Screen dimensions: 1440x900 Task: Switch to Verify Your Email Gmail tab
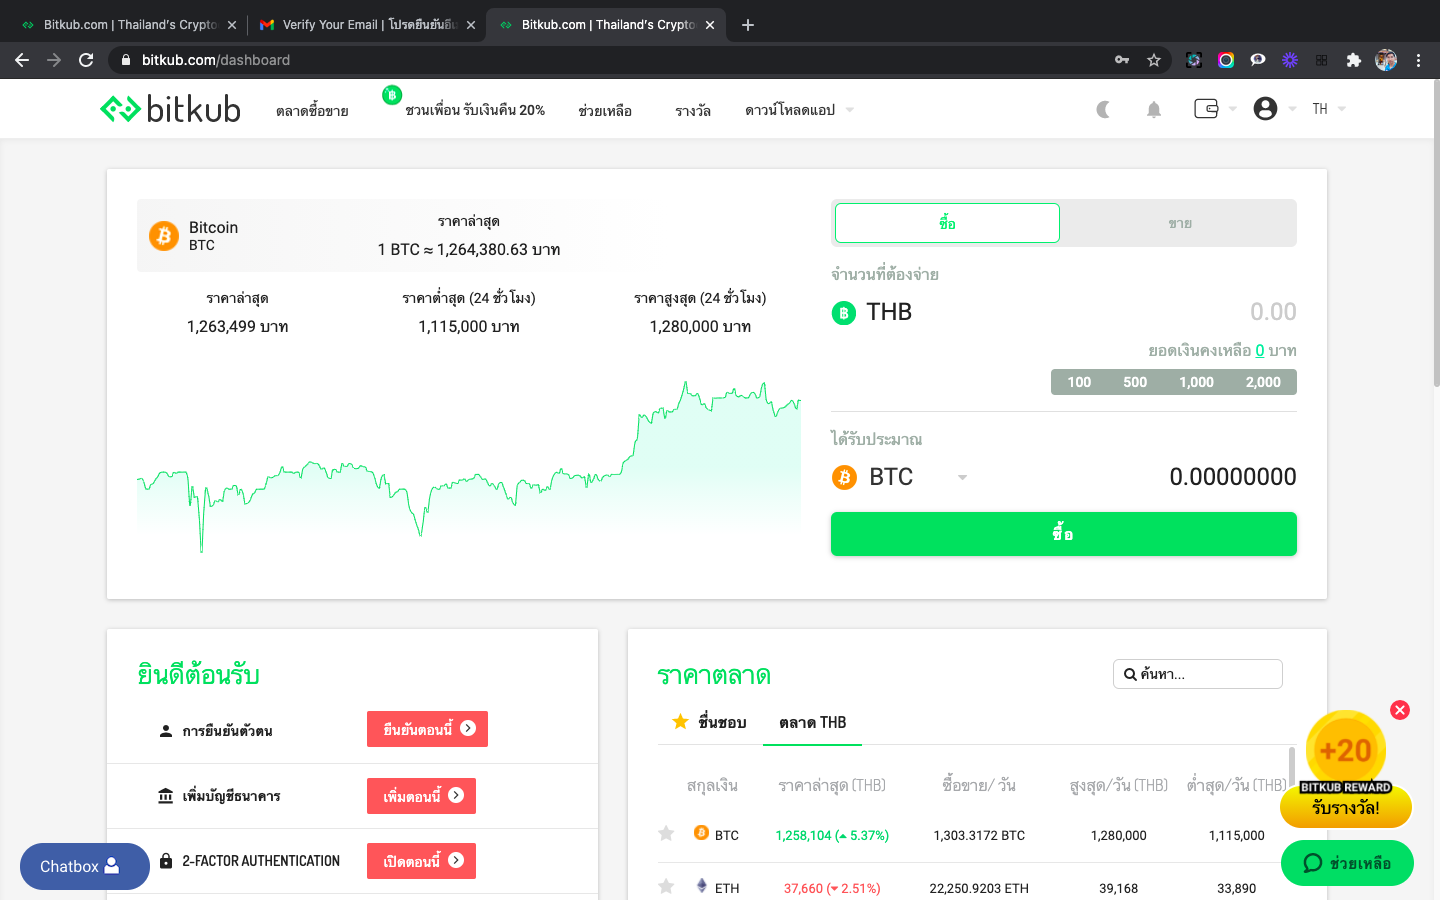(x=366, y=25)
